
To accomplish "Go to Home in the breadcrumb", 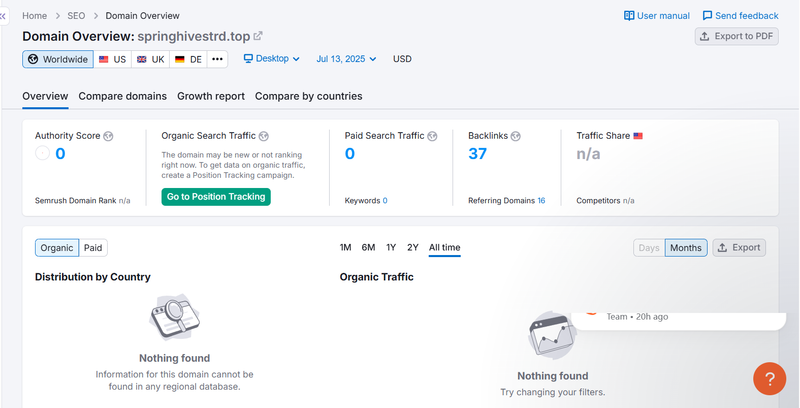I will click(35, 16).
